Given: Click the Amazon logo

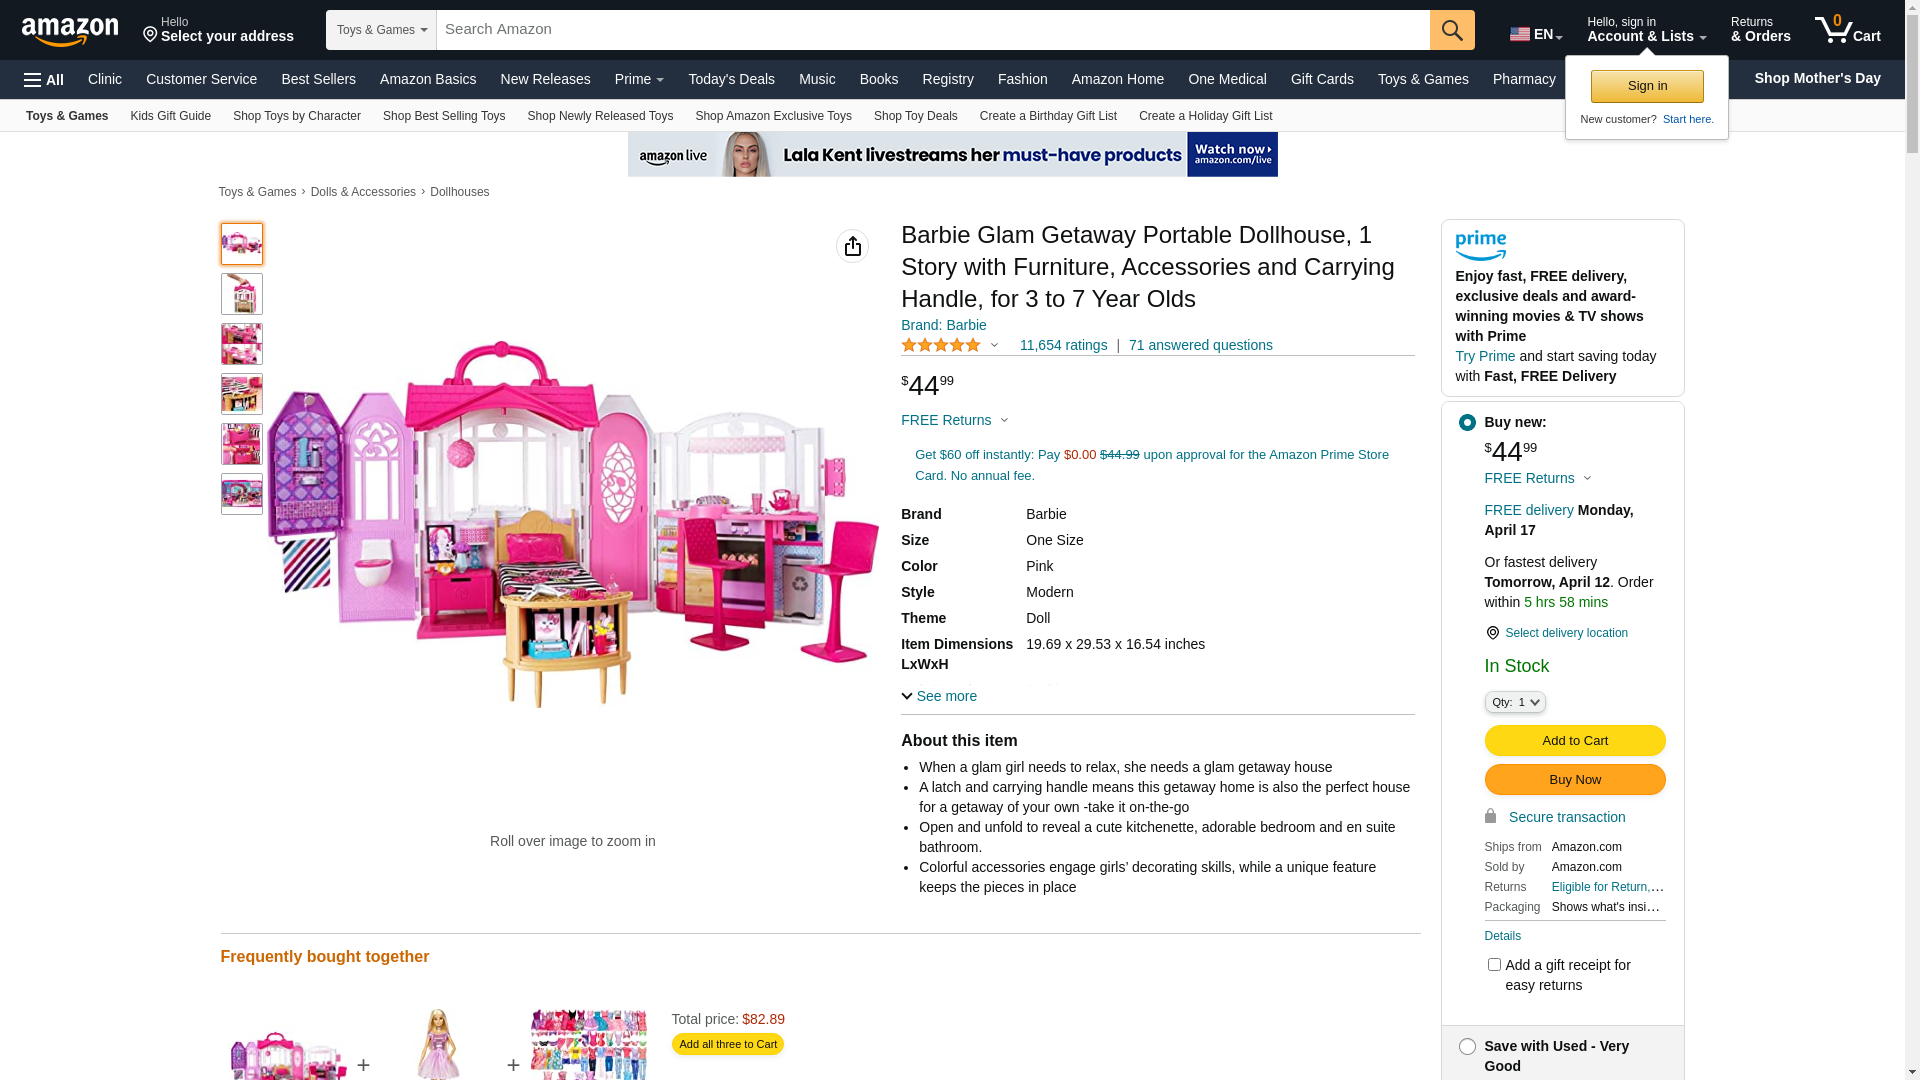Looking at the screenshot, I should [x=70, y=32].
